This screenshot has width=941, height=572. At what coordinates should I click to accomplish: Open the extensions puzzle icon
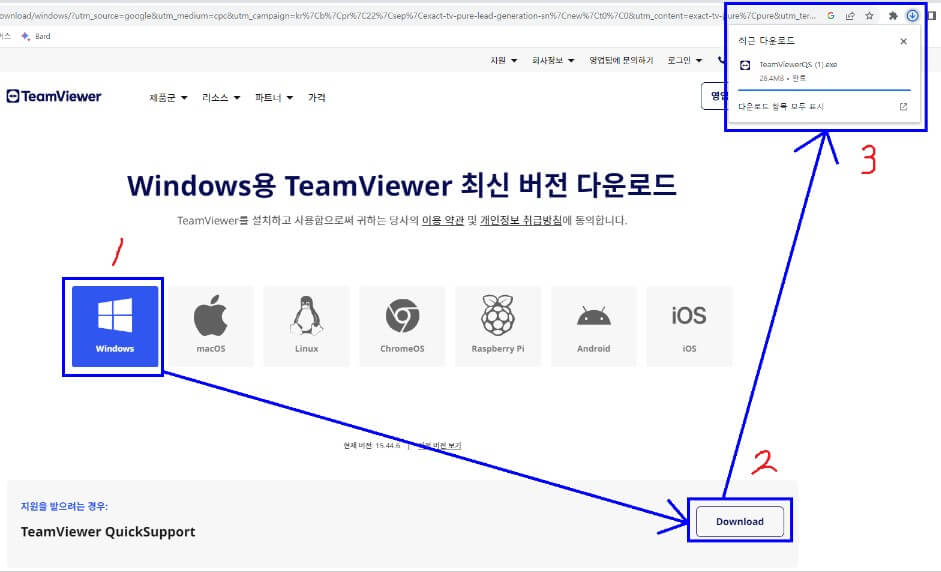coord(893,16)
